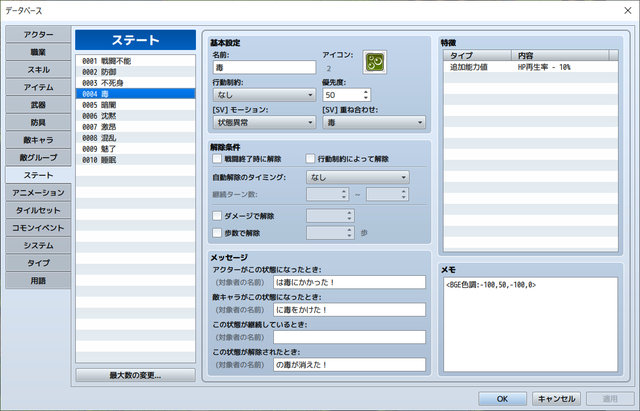The width and height of the screenshot is (640, 411).
Task: Click the メモ text area
Action: pyautogui.click(x=531, y=325)
